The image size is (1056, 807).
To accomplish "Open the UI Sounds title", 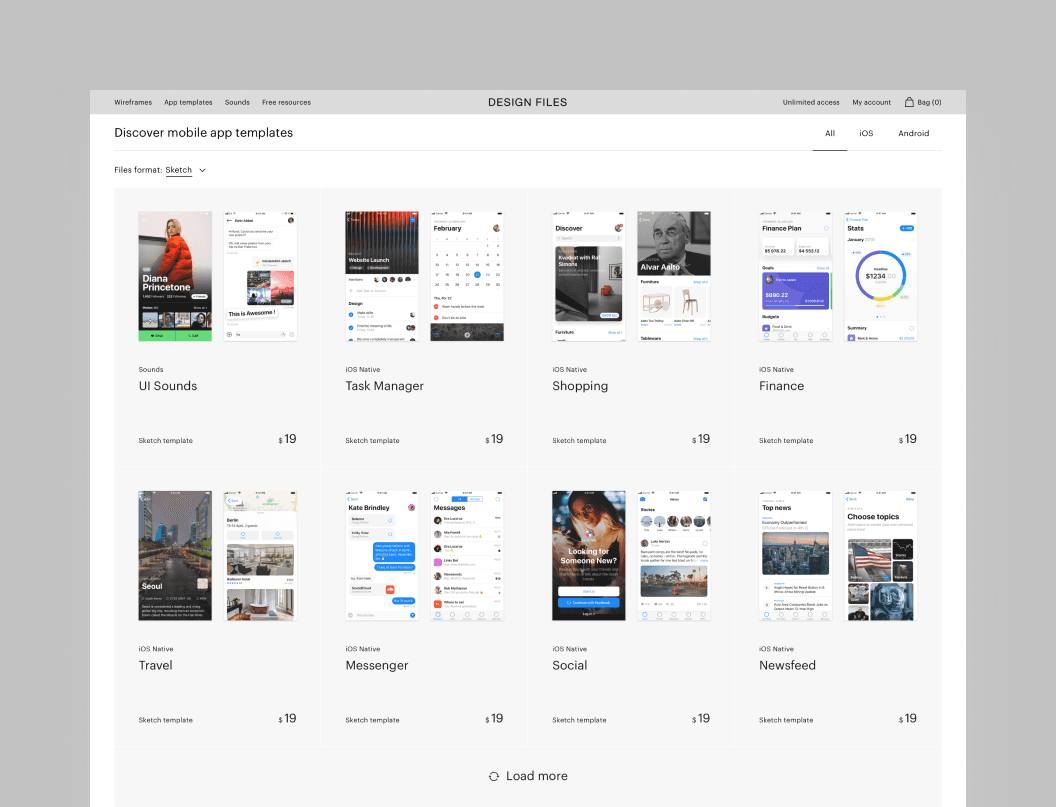I will 168,386.
